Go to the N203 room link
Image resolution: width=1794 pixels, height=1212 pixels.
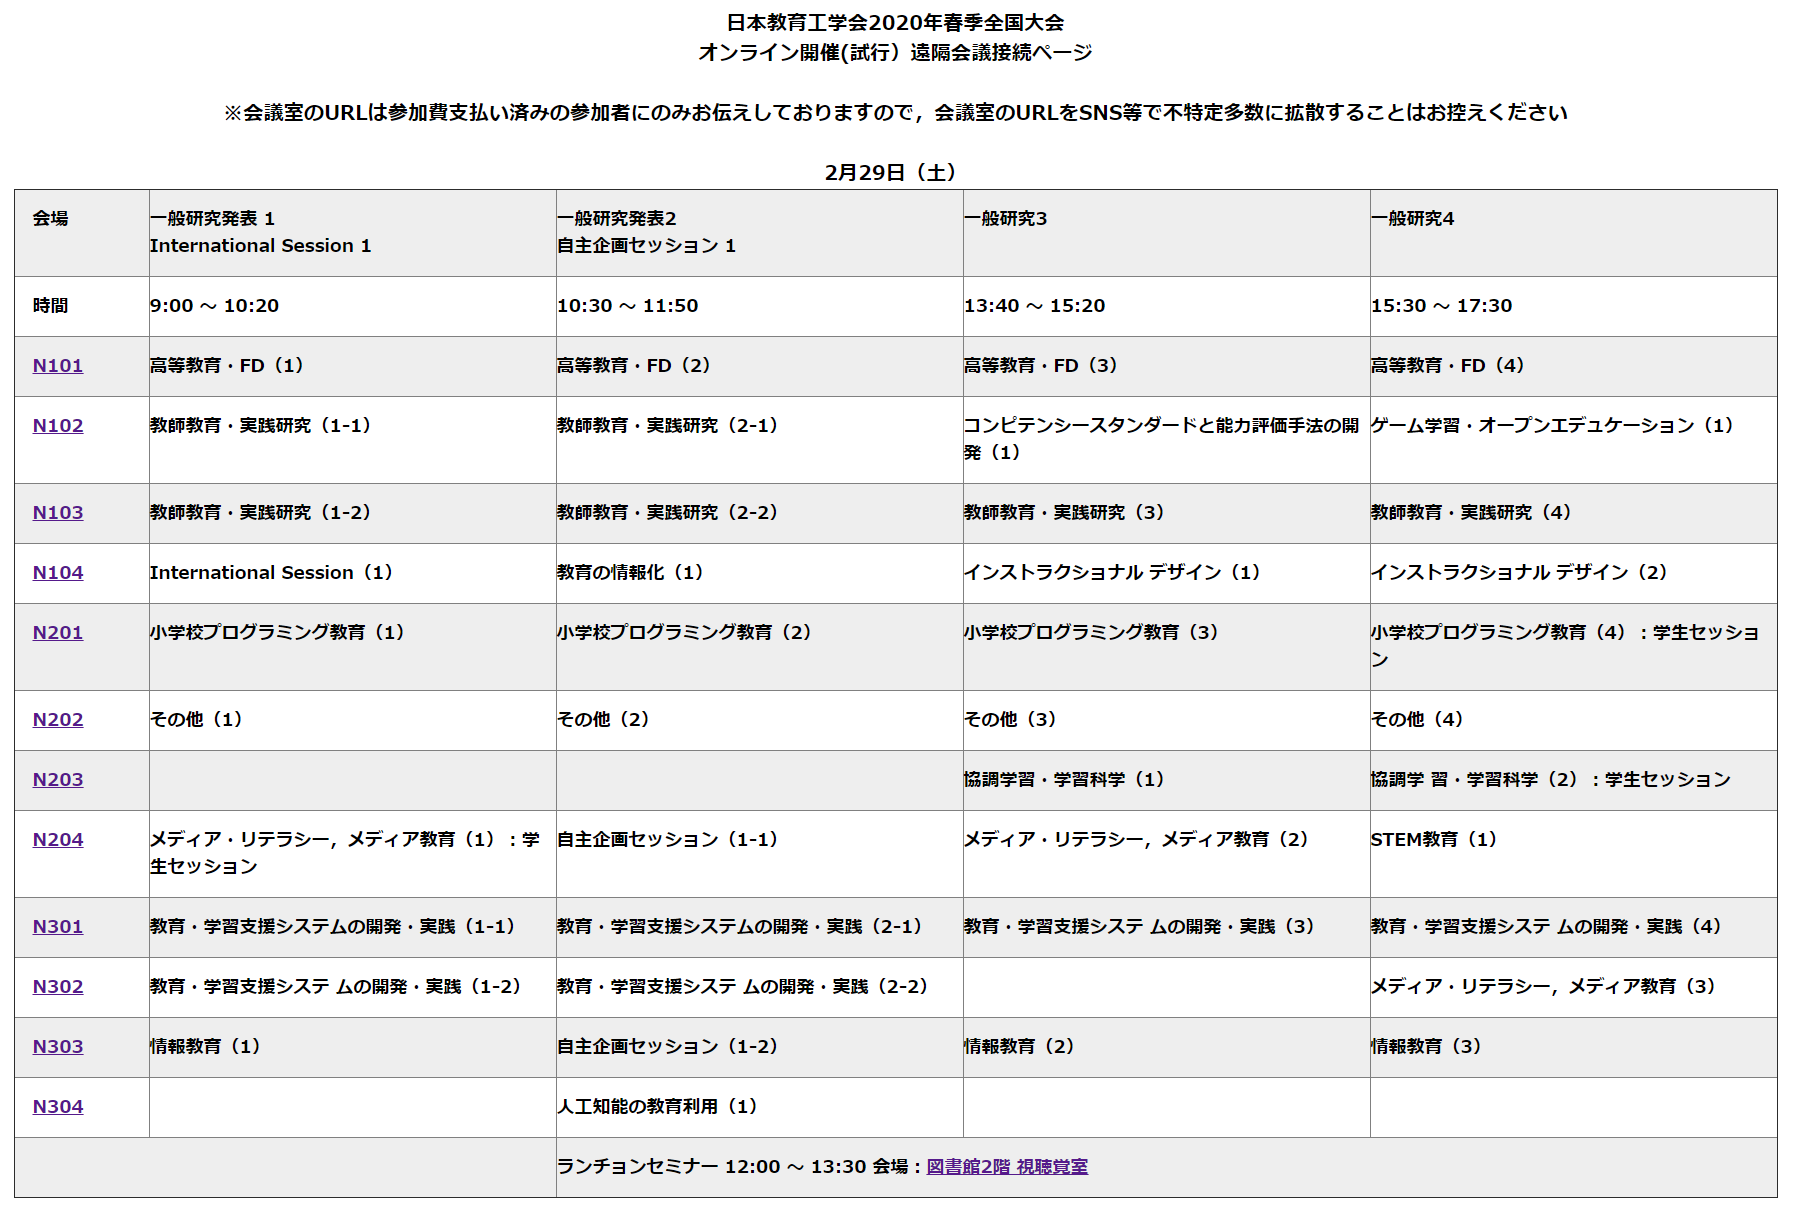58,780
